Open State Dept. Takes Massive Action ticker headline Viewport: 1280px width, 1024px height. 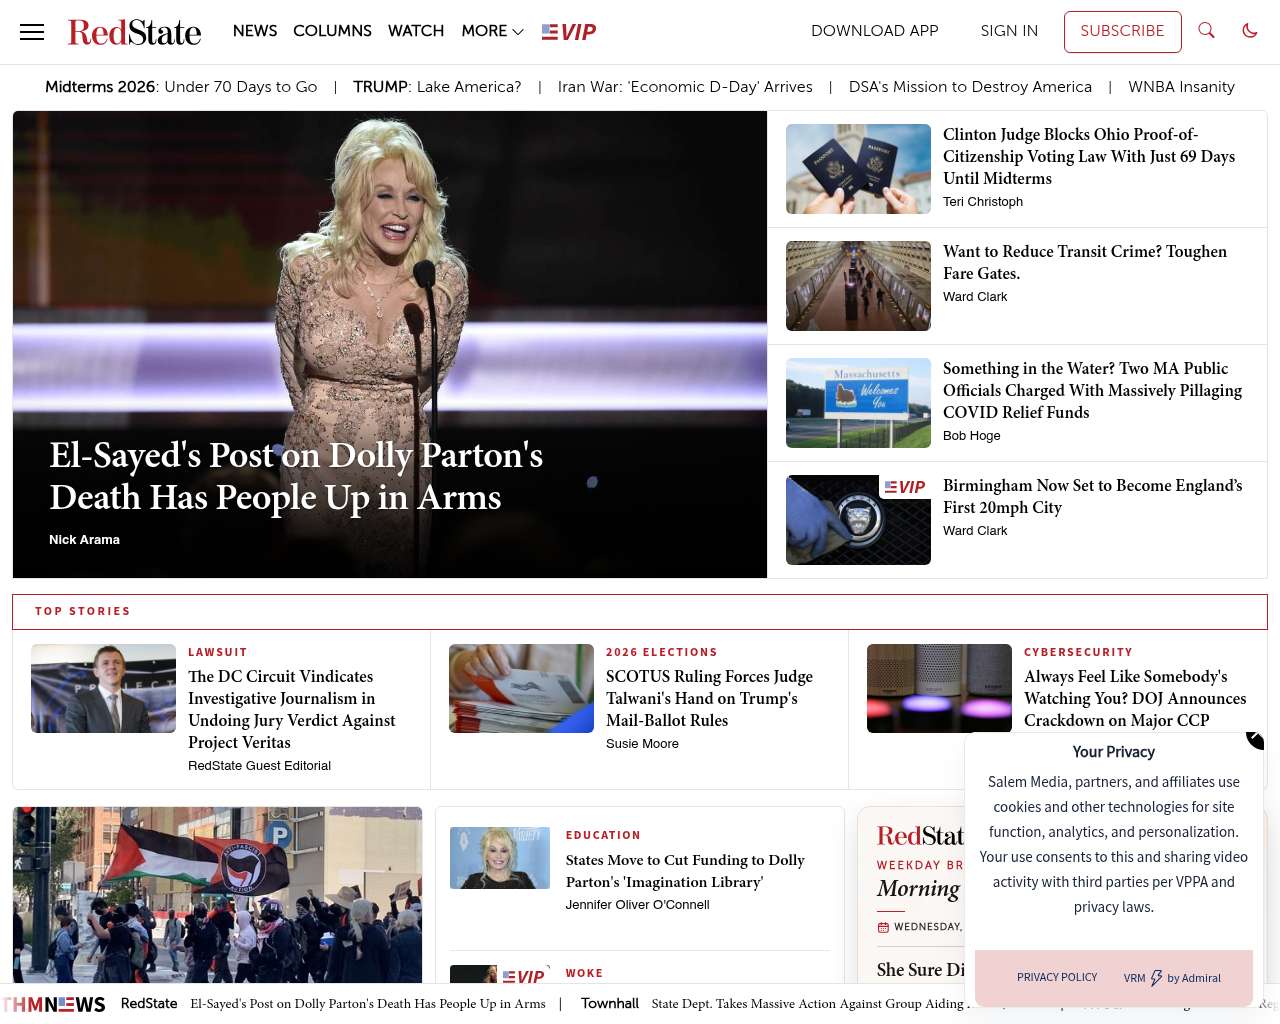click(809, 1004)
